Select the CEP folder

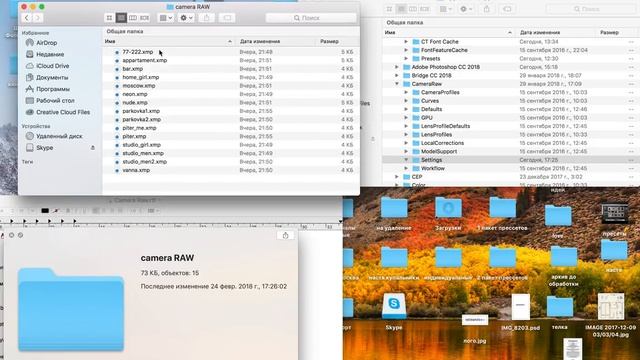click(417, 177)
